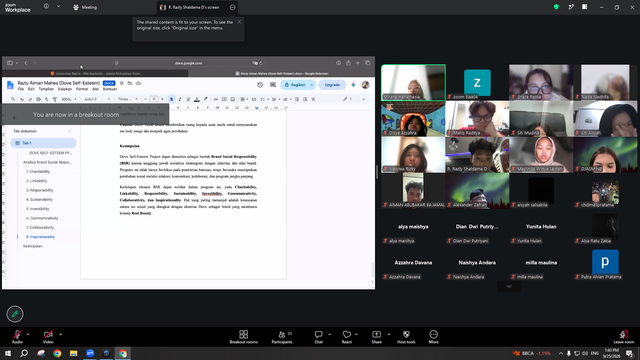Toggle Italic formatting in Docs toolbar
This screenshot has height=360, width=640.
click(180, 99)
